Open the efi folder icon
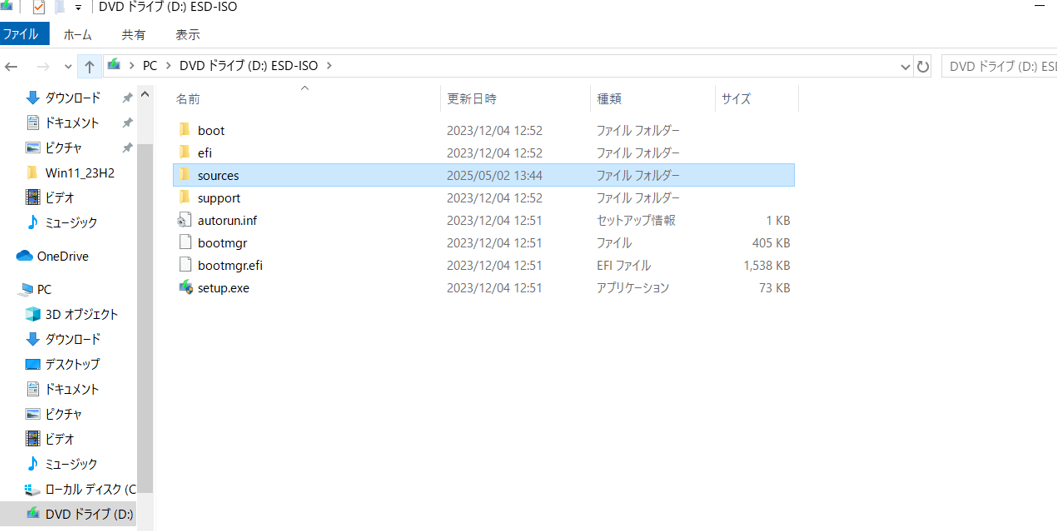 click(185, 152)
